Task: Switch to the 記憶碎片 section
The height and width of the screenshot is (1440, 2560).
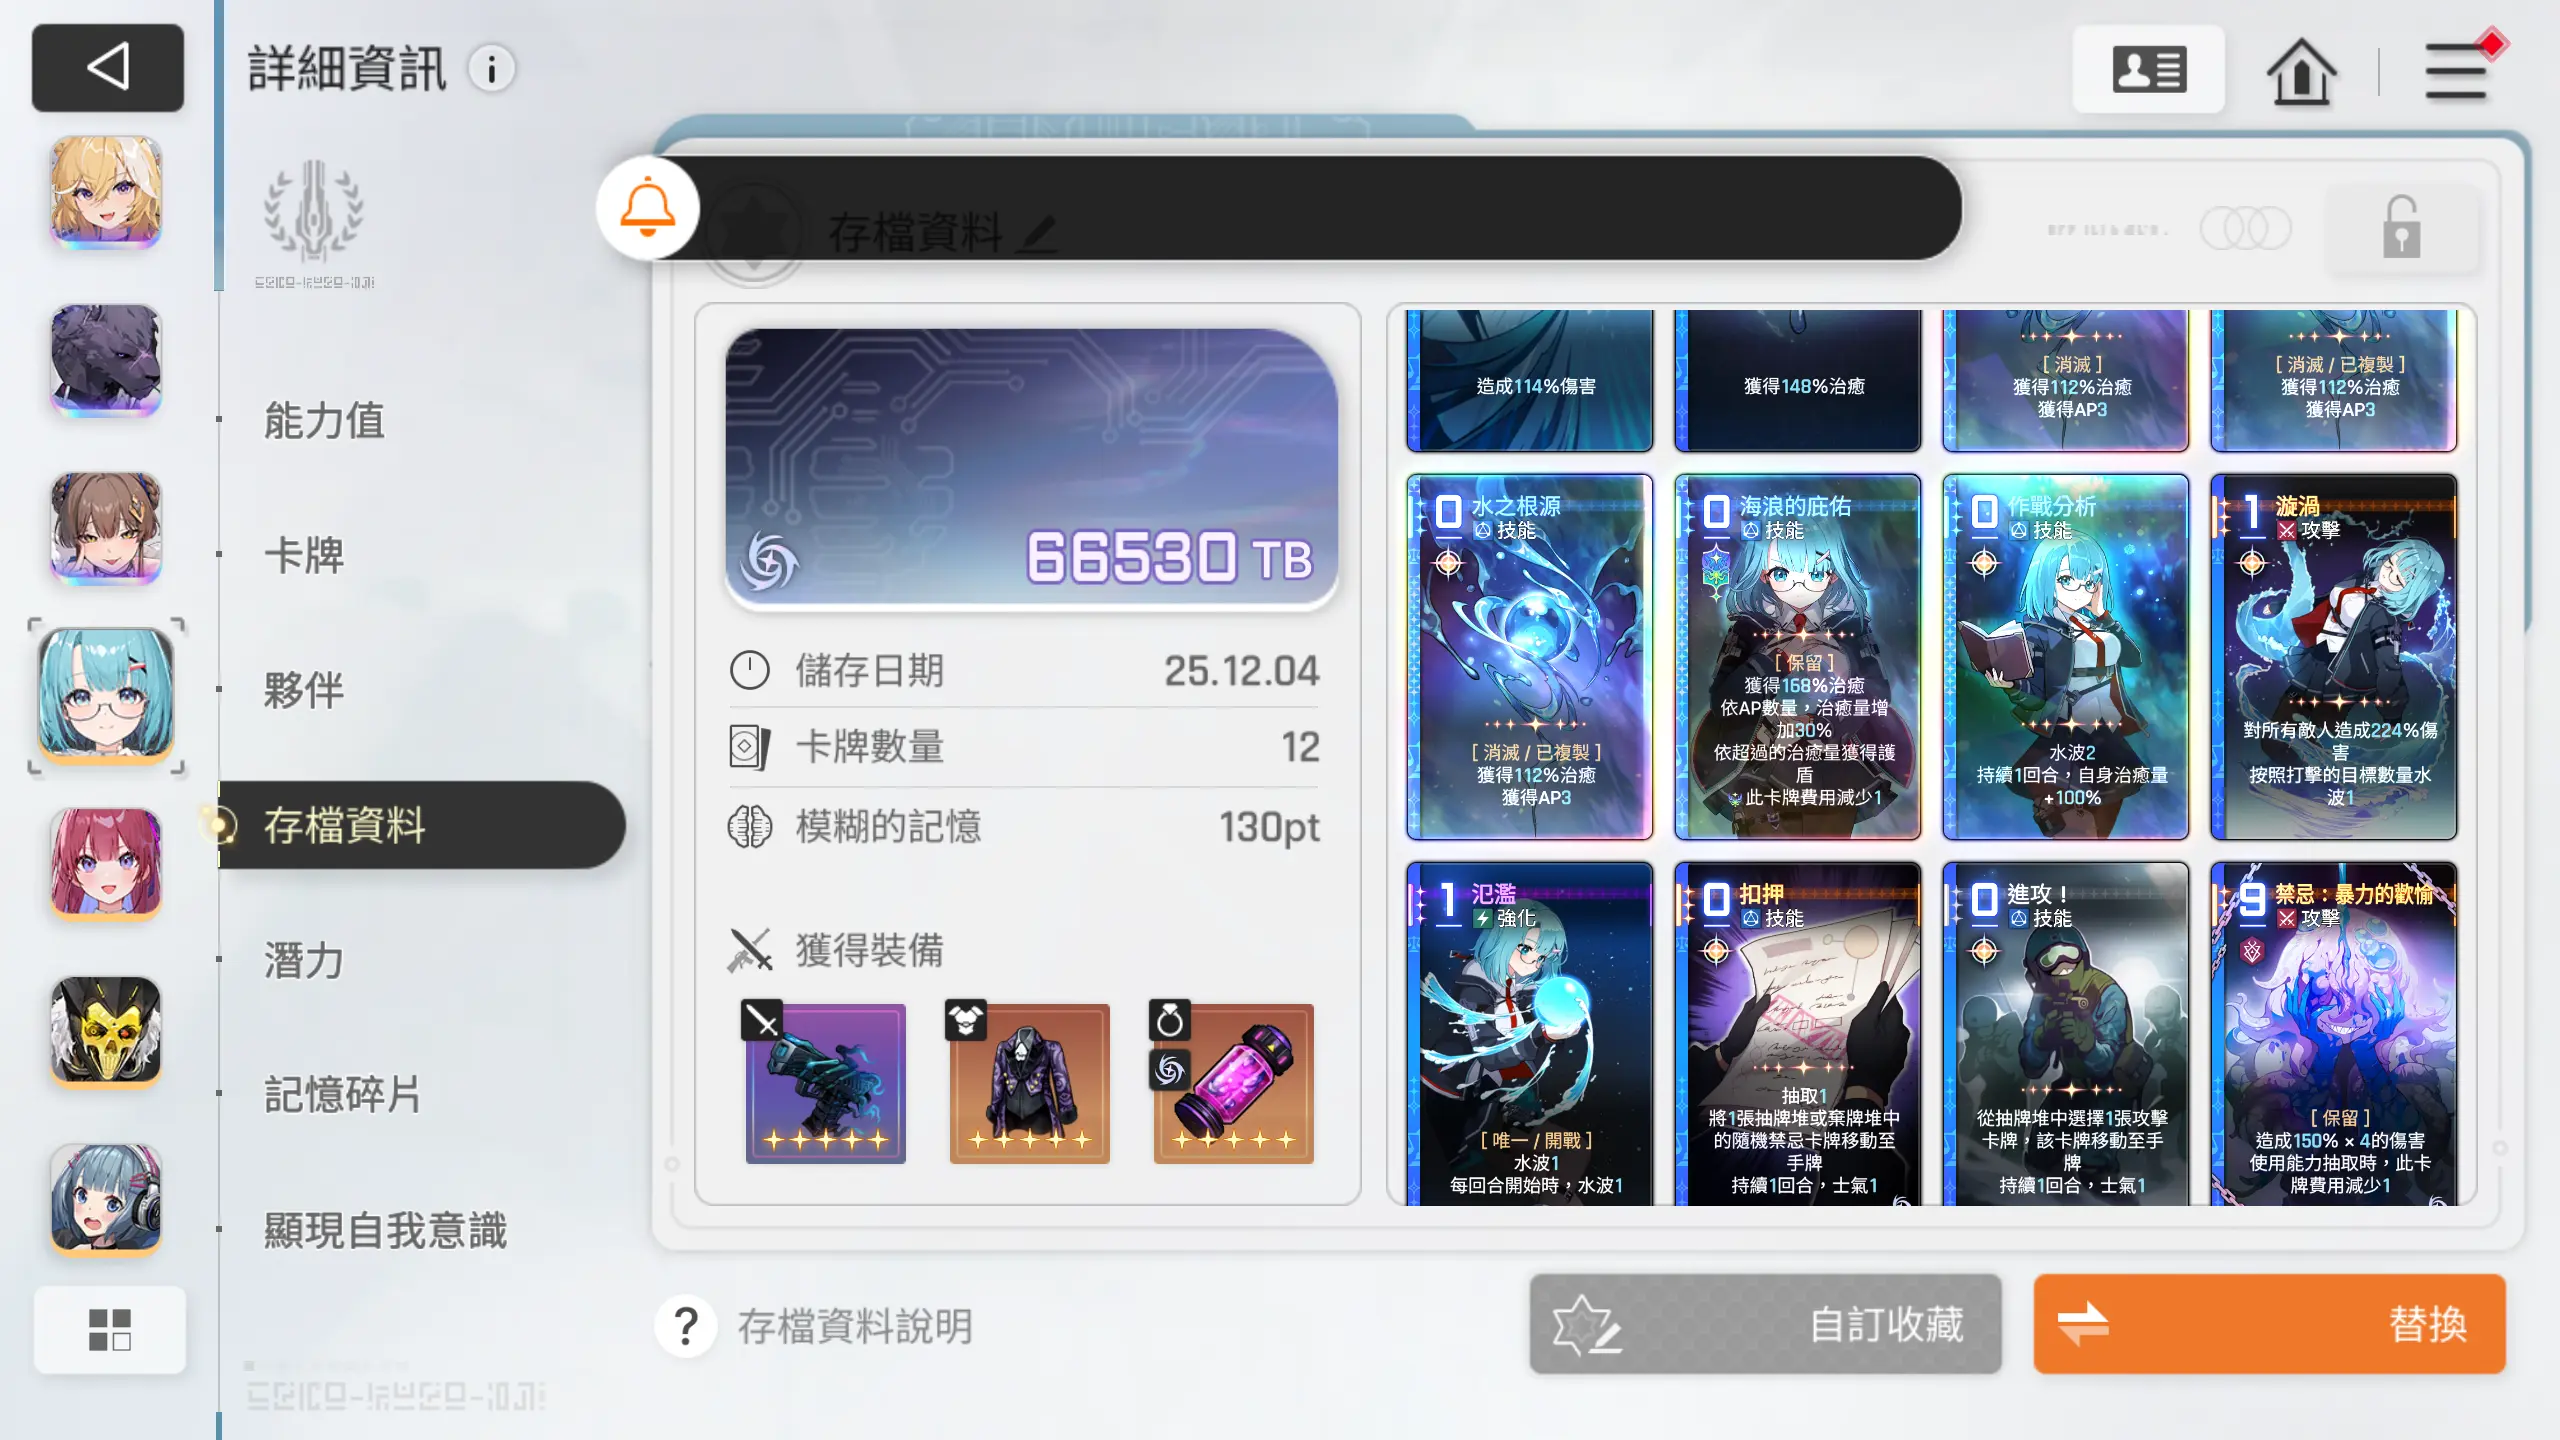Action: click(x=342, y=1095)
